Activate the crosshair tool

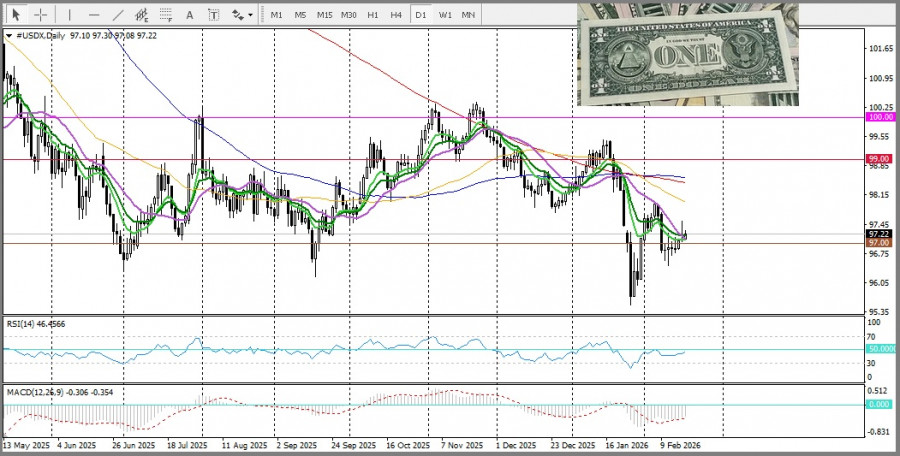[x=41, y=15]
